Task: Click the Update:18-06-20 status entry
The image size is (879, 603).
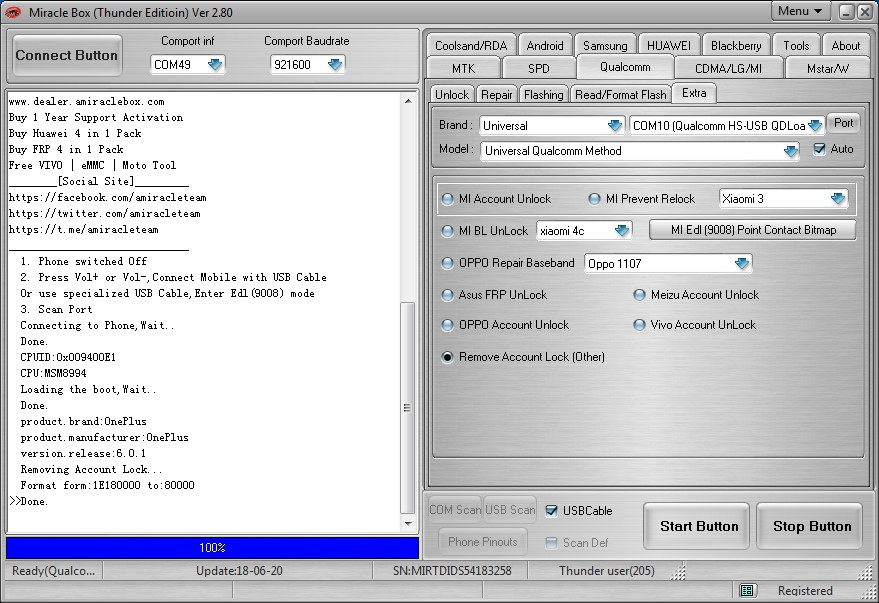Action: (239, 570)
